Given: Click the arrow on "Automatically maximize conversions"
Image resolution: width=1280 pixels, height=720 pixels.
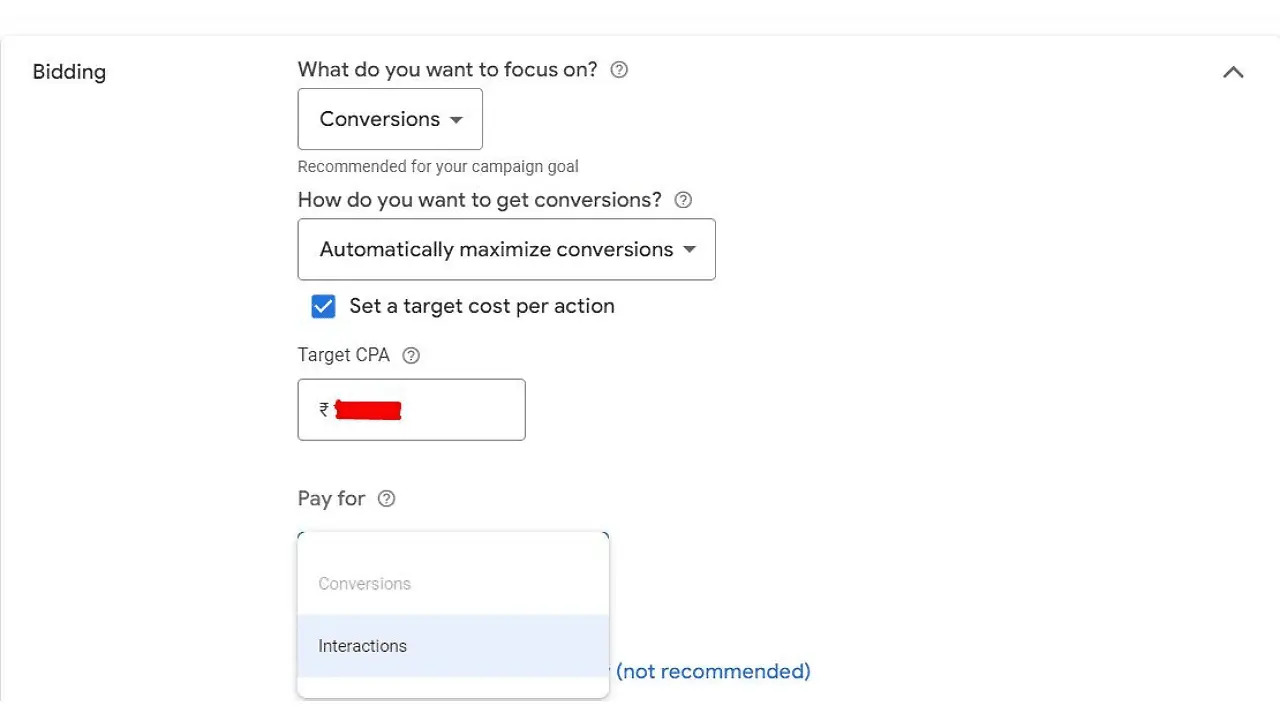Looking at the screenshot, I should coord(689,250).
